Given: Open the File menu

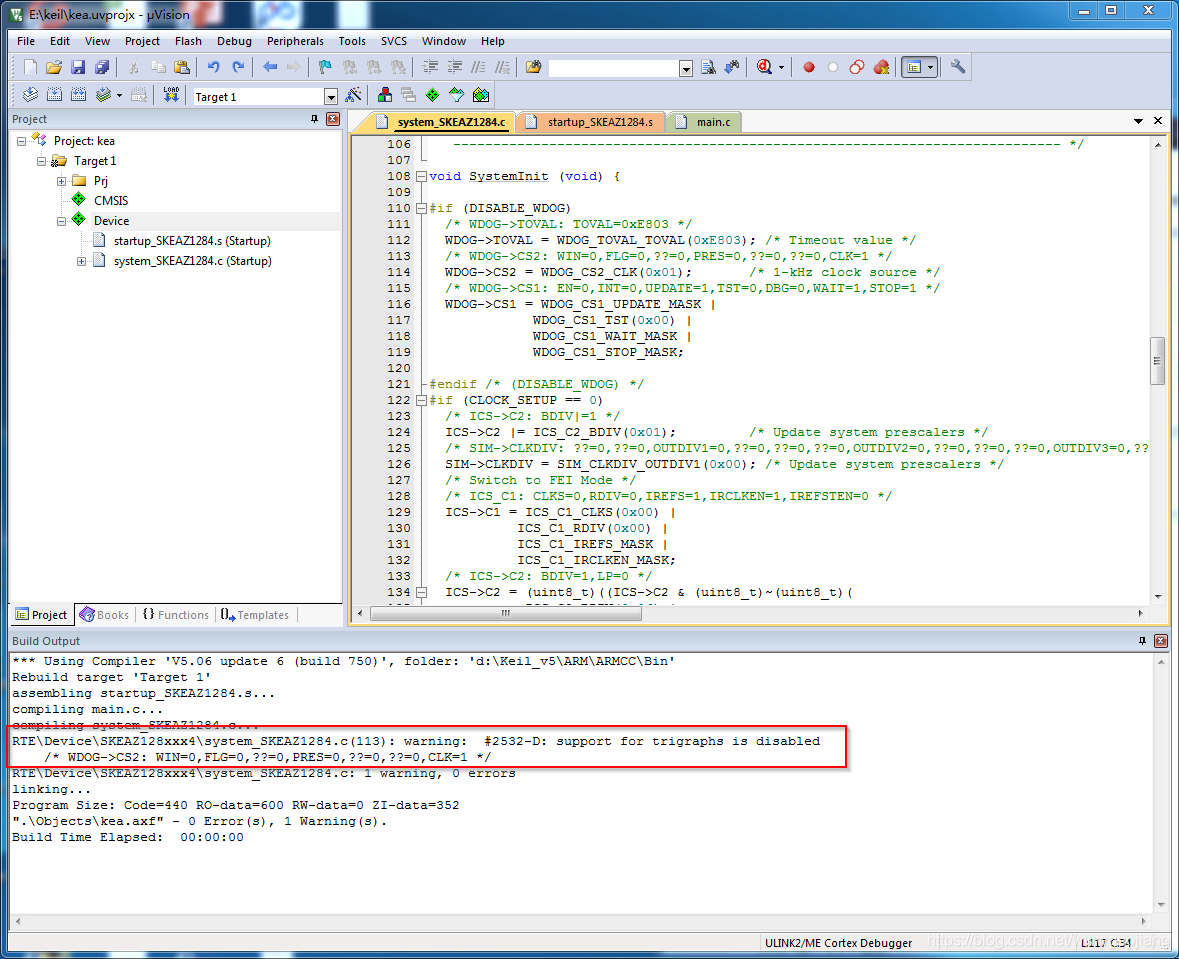Looking at the screenshot, I should tap(26, 41).
